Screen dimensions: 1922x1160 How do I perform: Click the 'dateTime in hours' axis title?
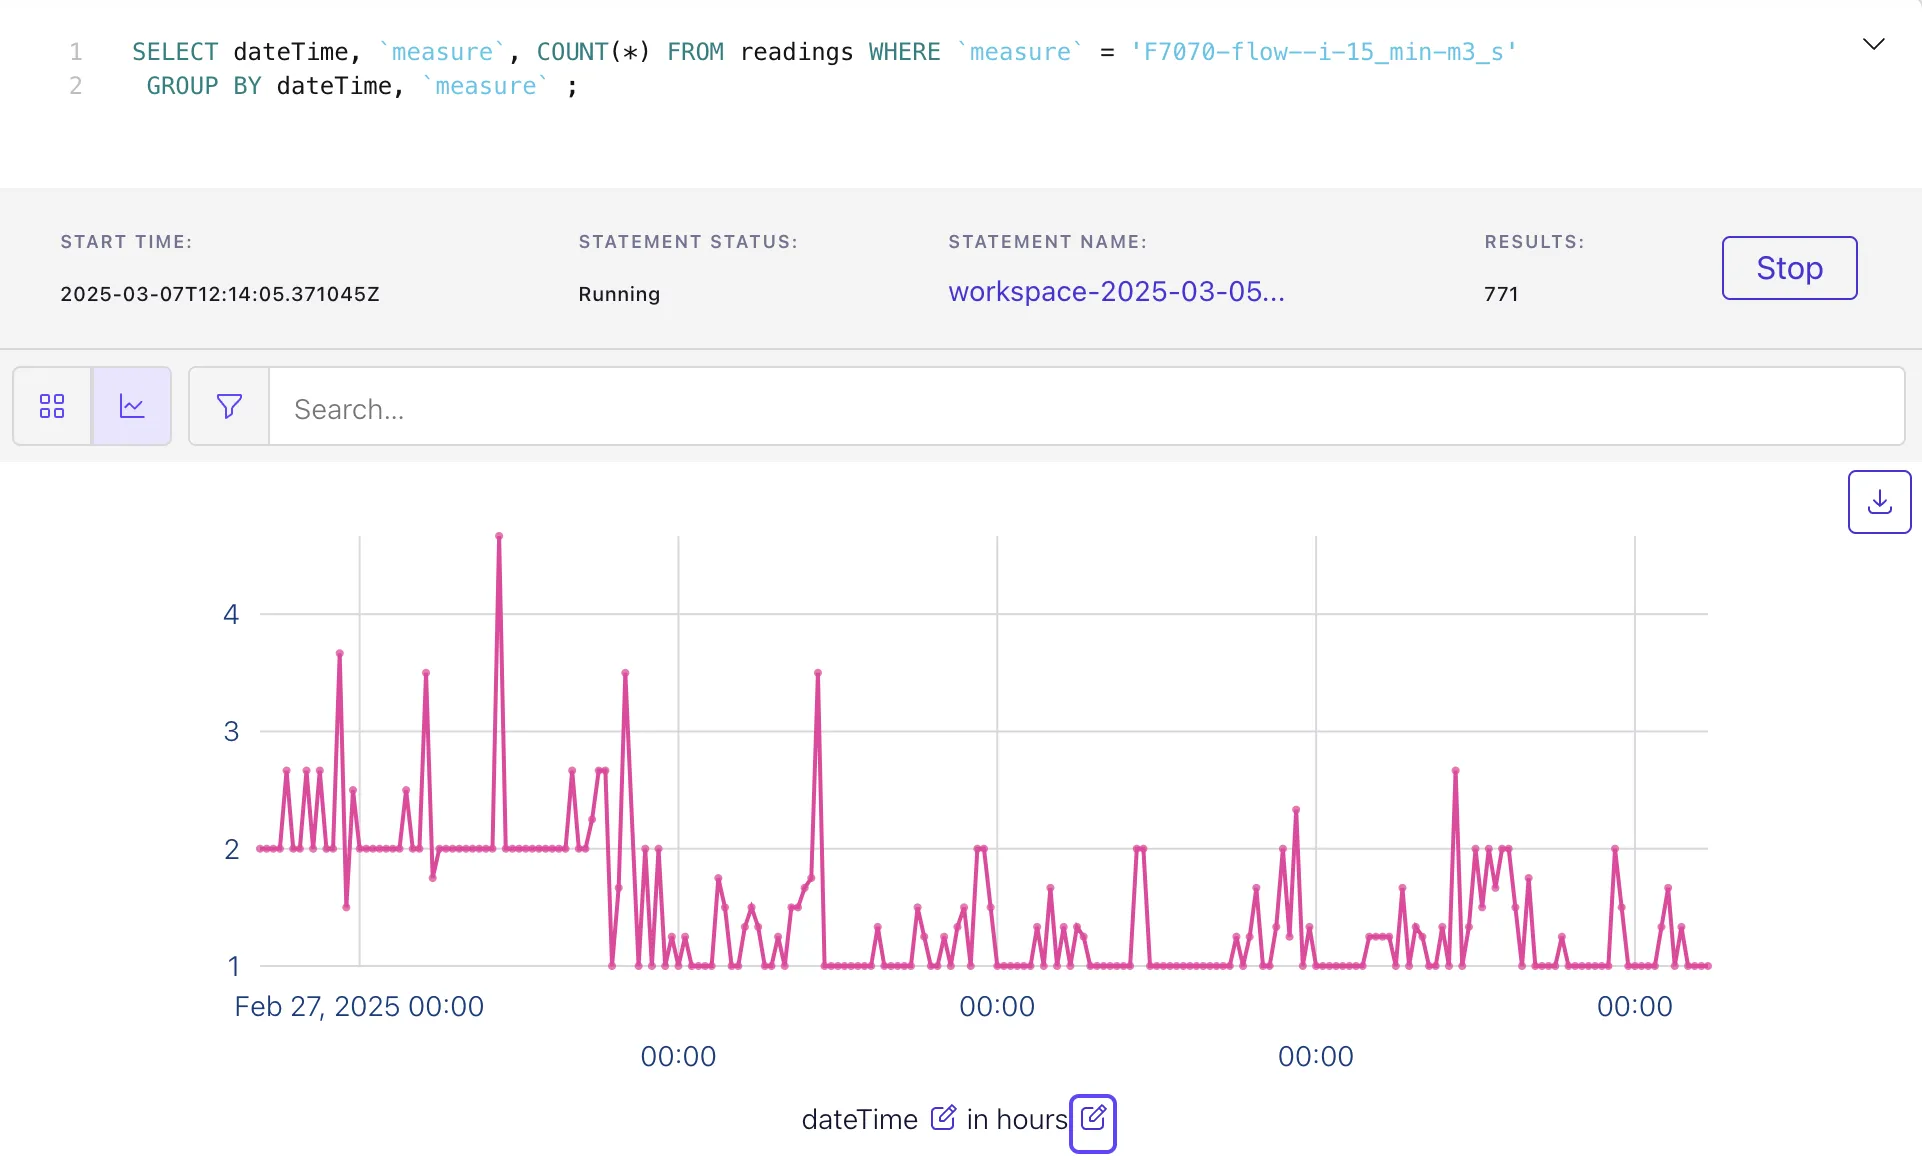pyautogui.click(x=933, y=1120)
